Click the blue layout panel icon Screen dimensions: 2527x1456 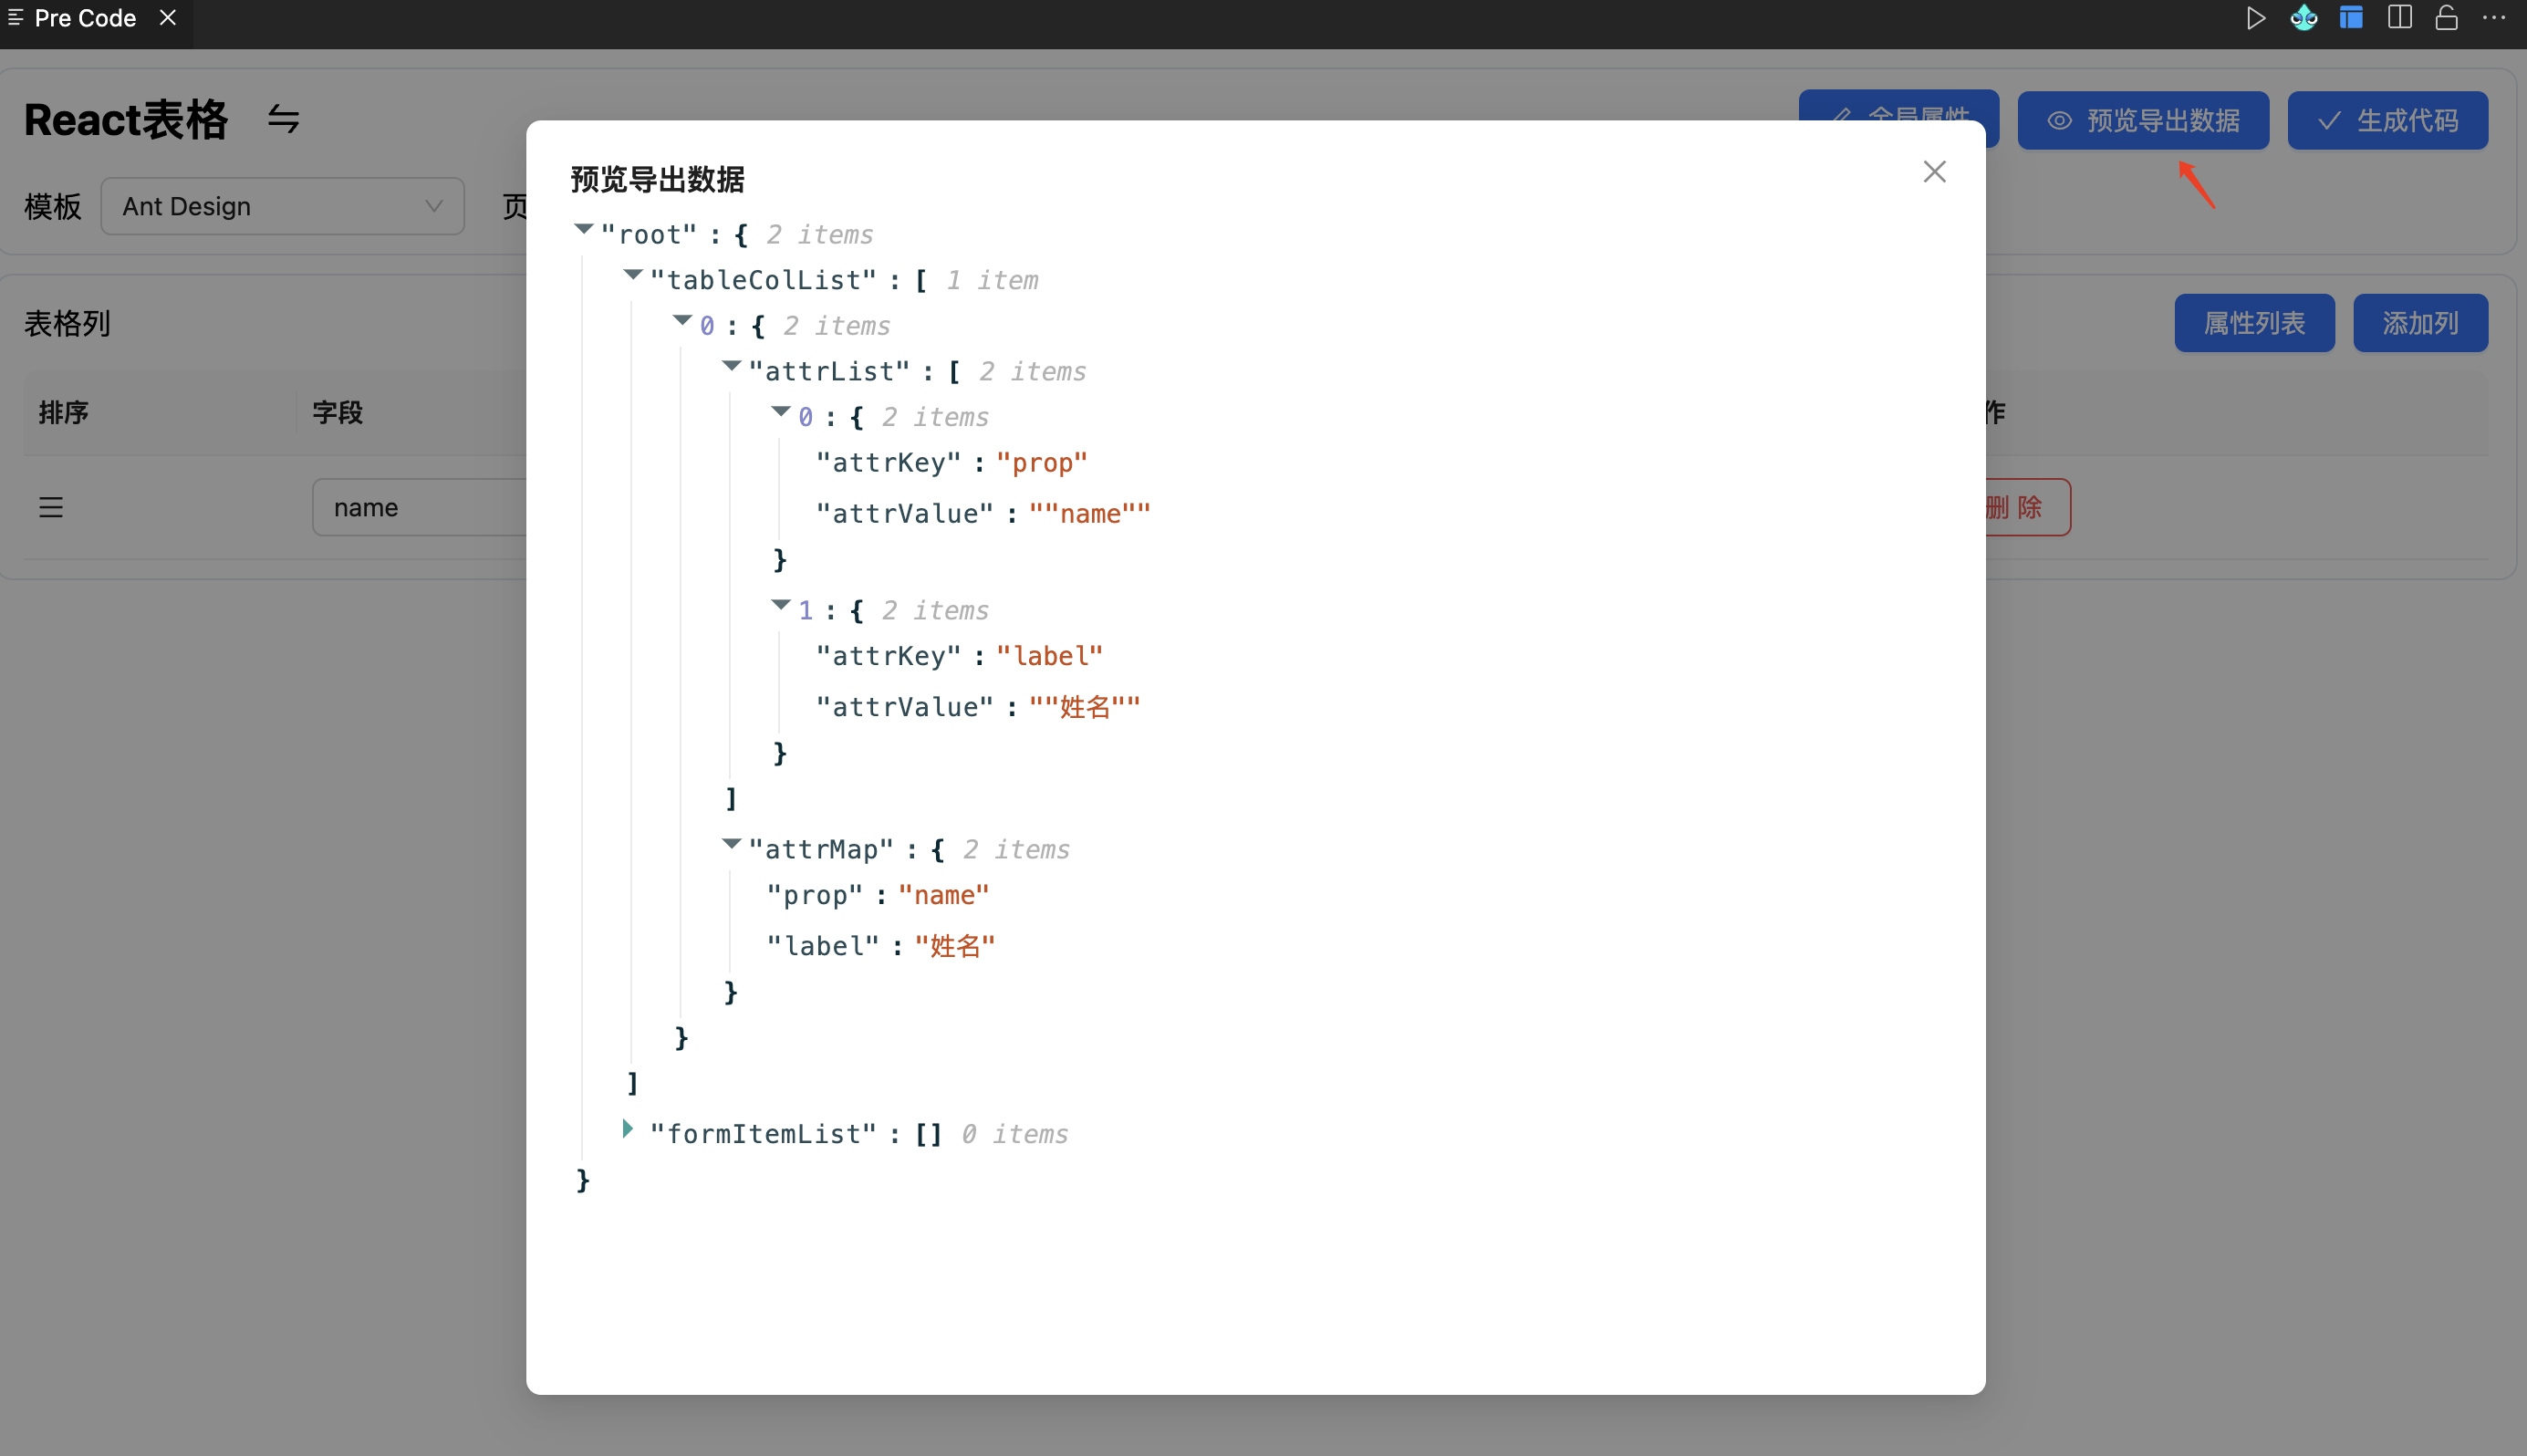[2351, 18]
